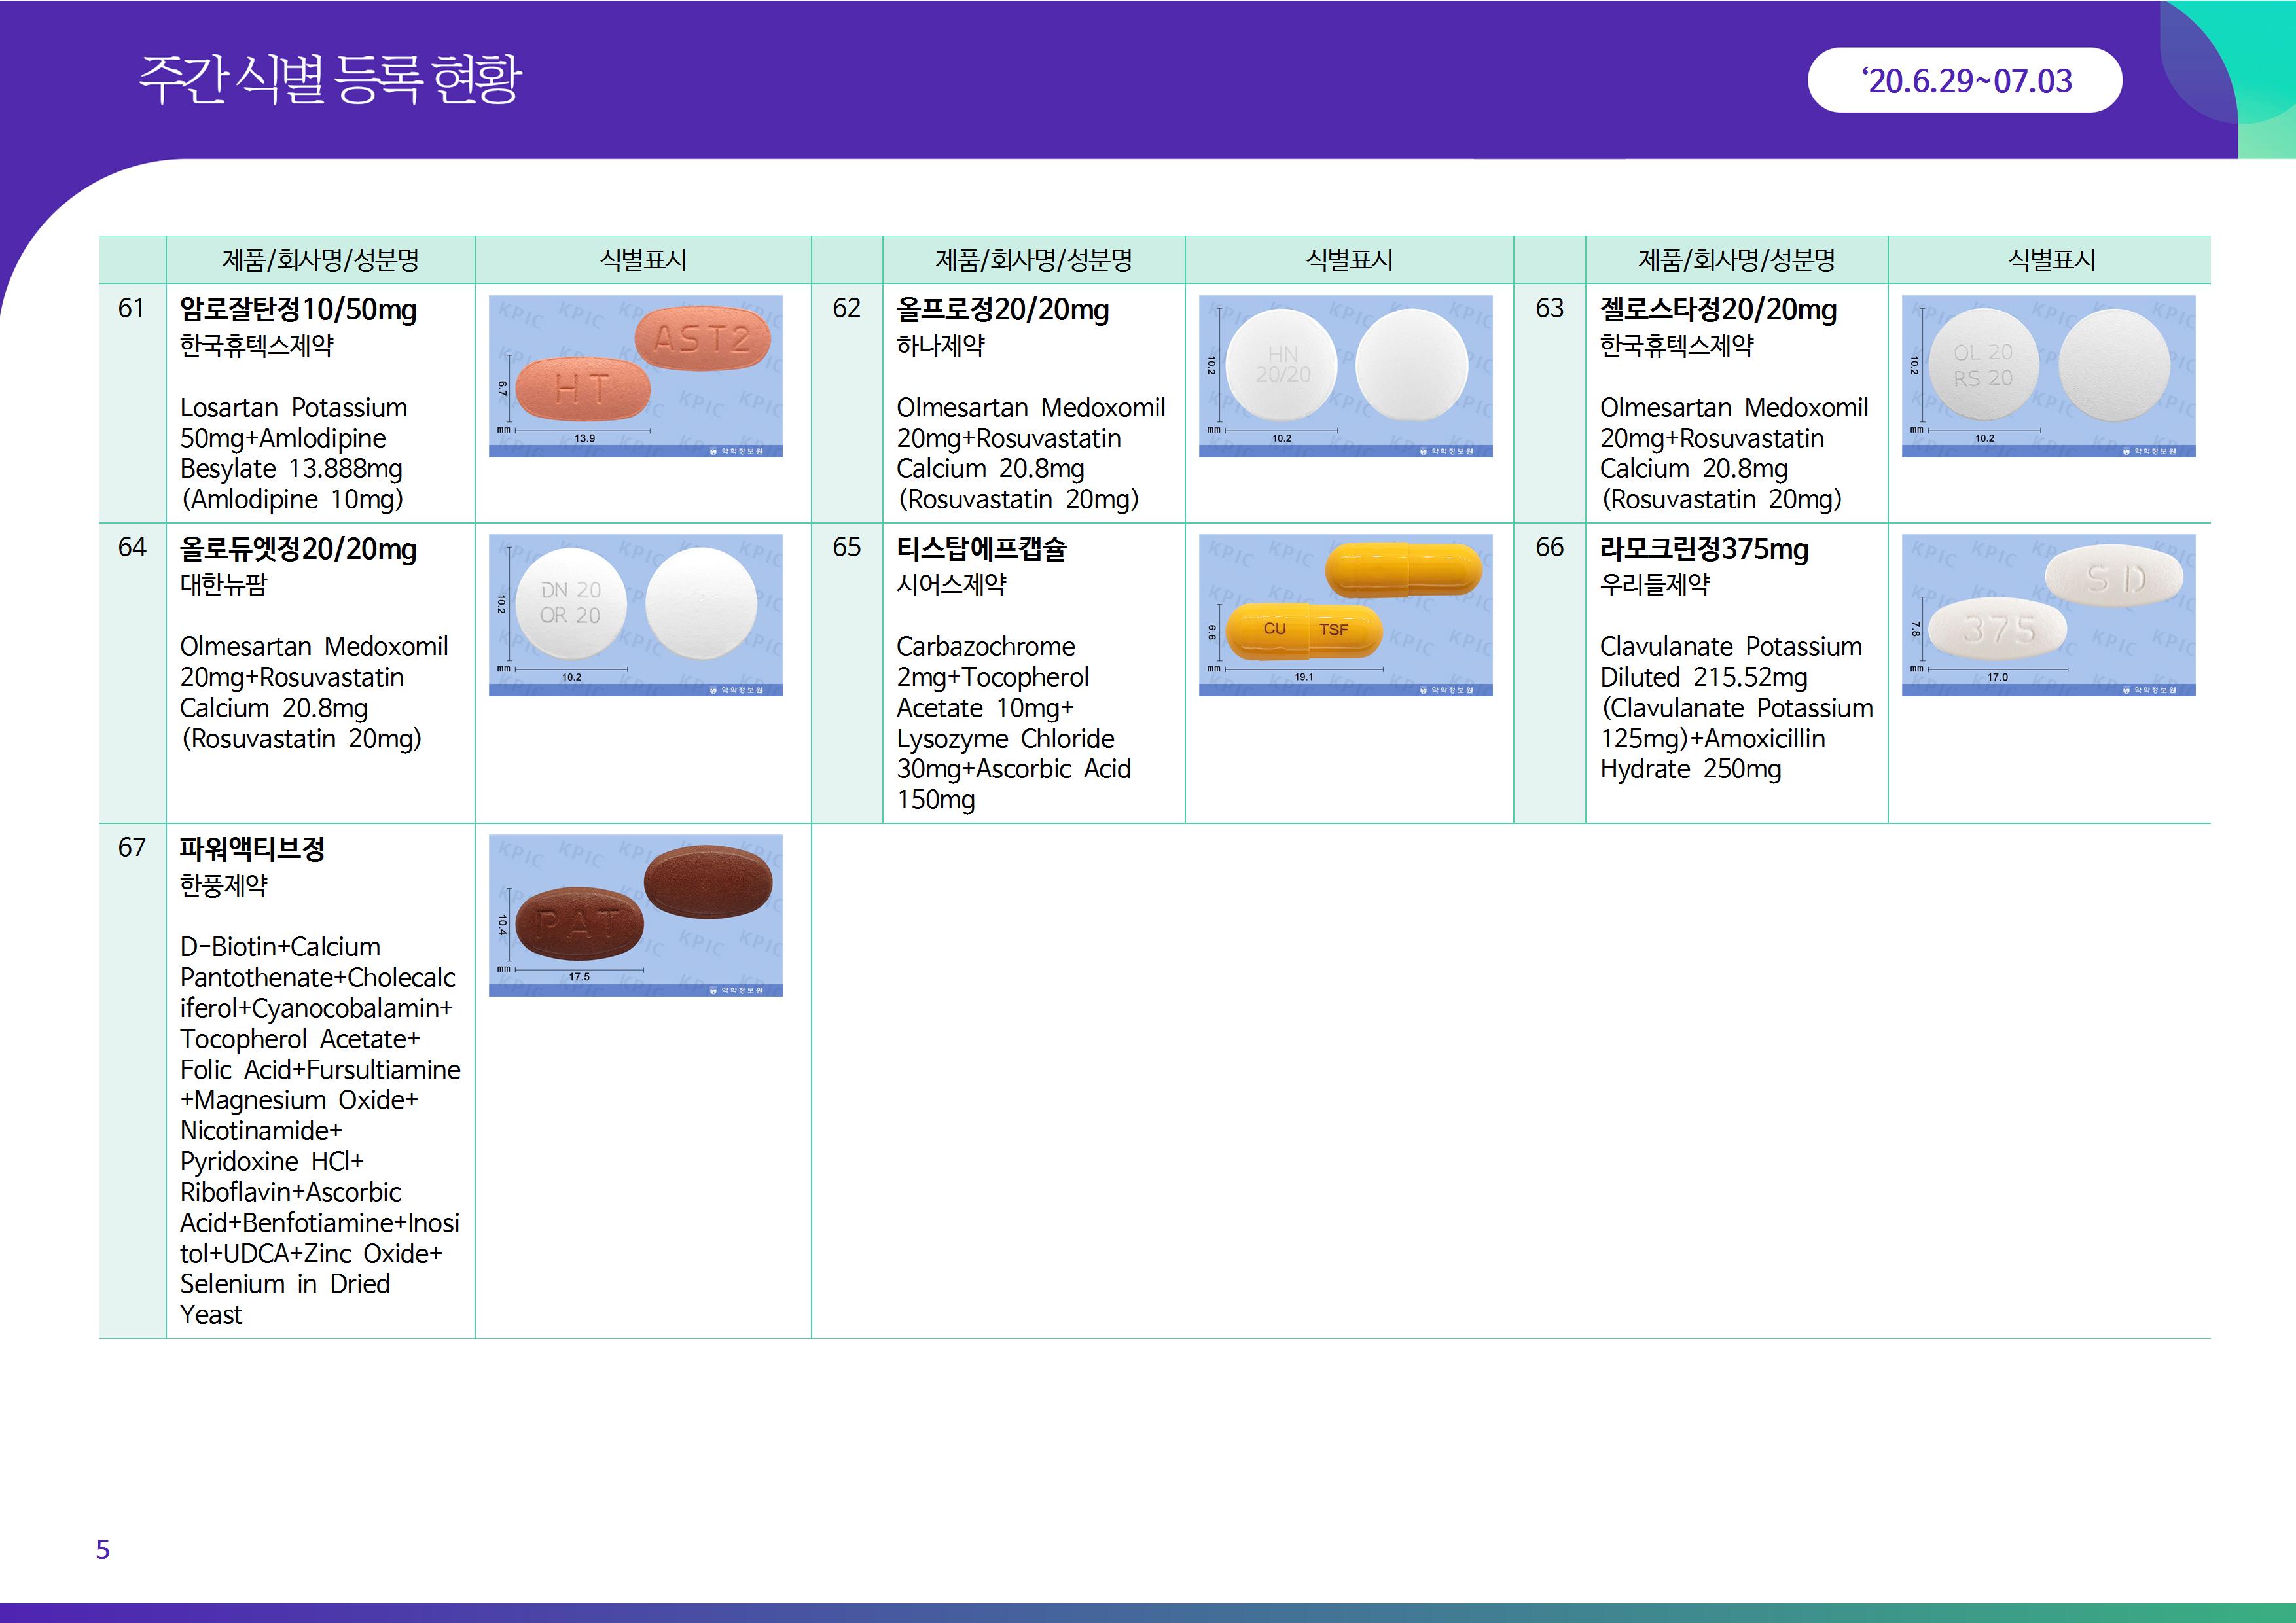Viewport: 2296px width, 1623px height.
Task: Click the first 식별표시 column header
Action: [x=643, y=260]
